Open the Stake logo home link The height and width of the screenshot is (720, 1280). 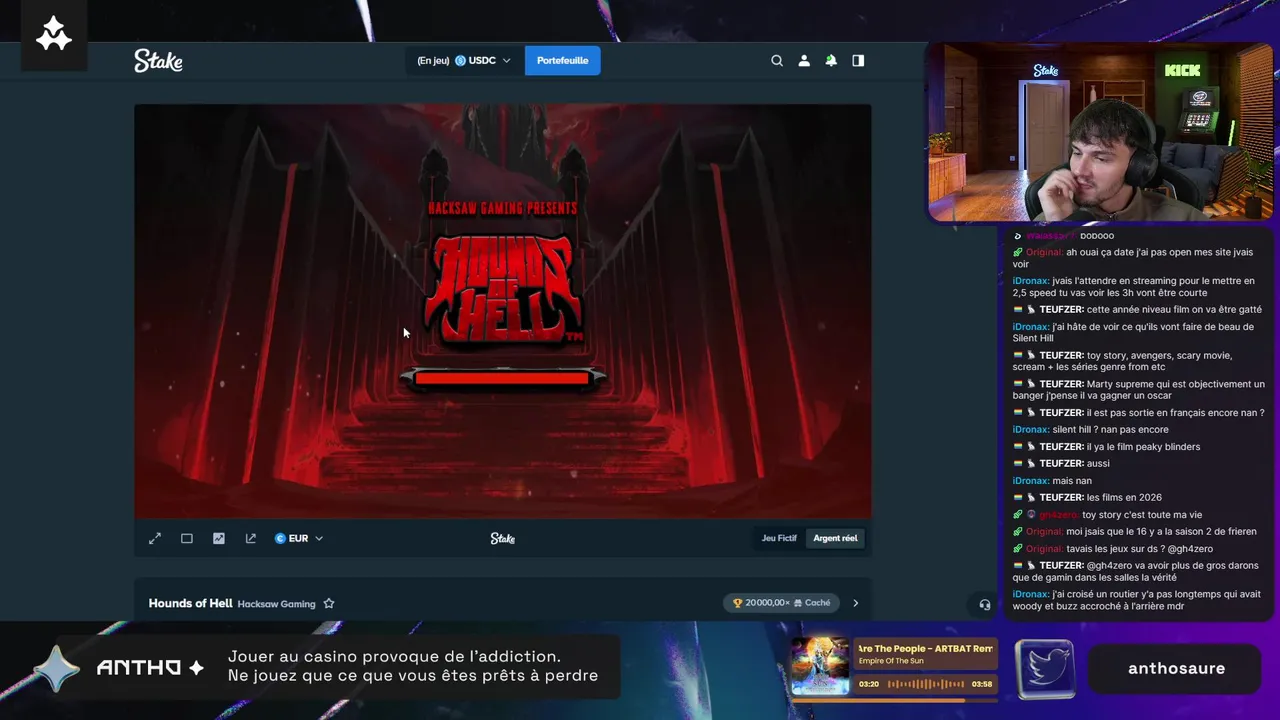(x=158, y=61)
